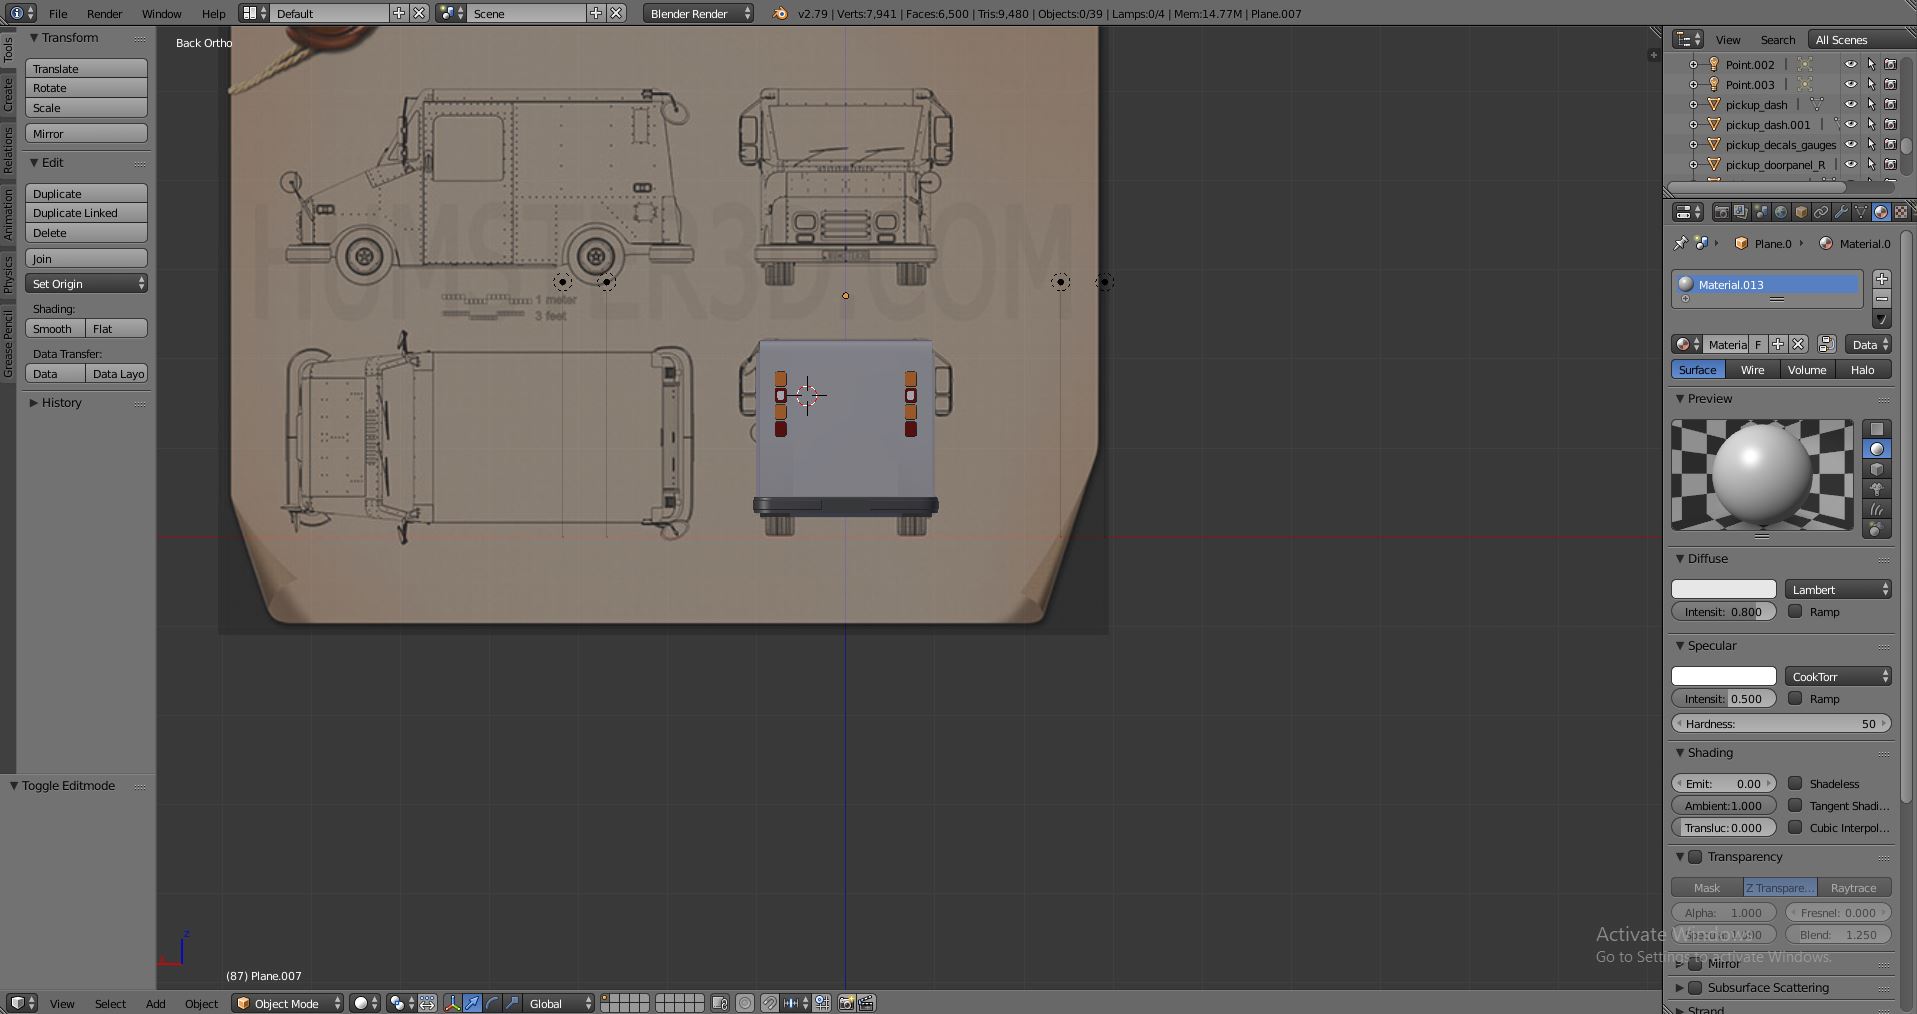Screen dimensions: 1917x1014
Task: Expand pickup_dash in outliner tree
Action: tap(1693, 104)
